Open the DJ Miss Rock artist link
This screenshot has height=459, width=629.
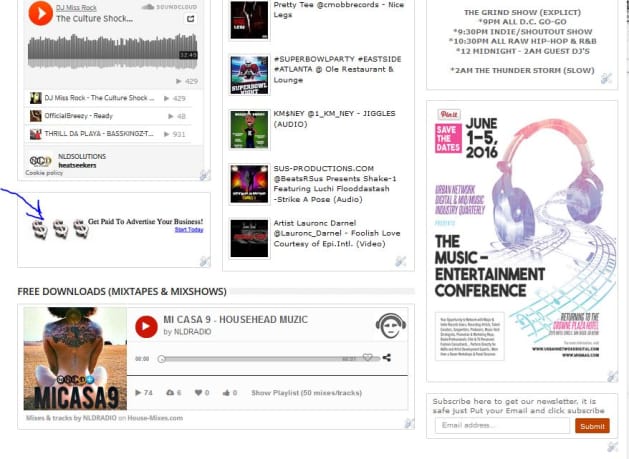[76, 8]
